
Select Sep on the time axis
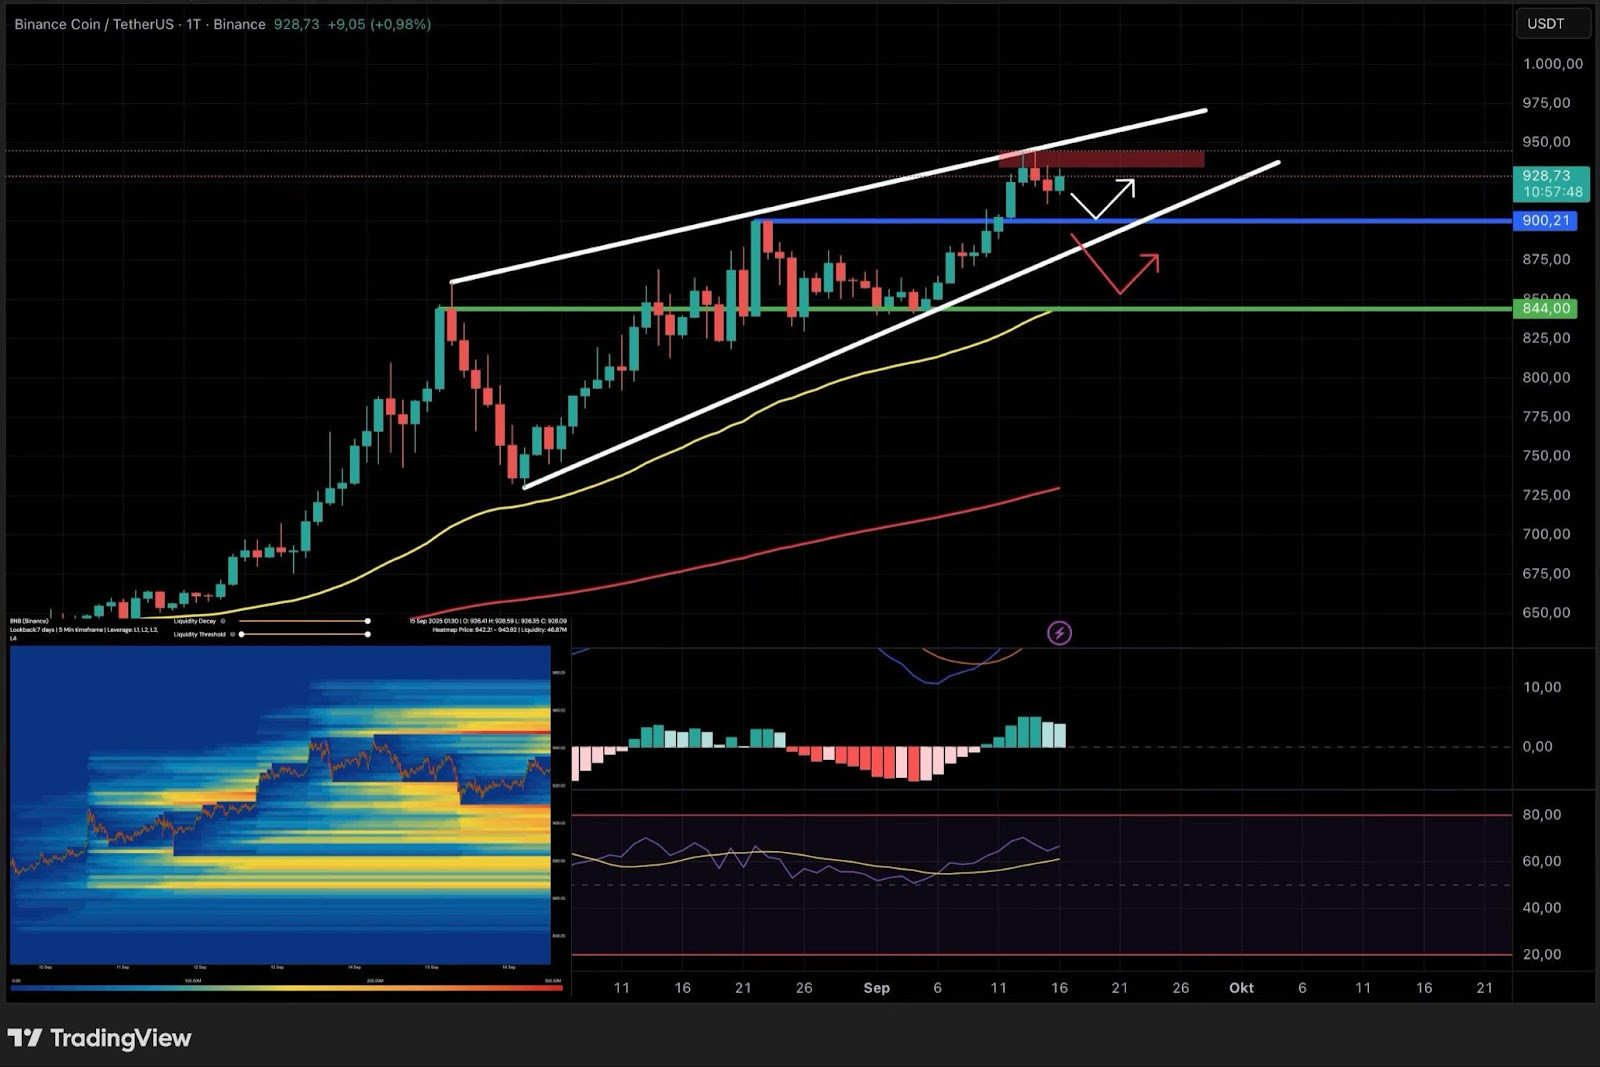click(877, 988)
